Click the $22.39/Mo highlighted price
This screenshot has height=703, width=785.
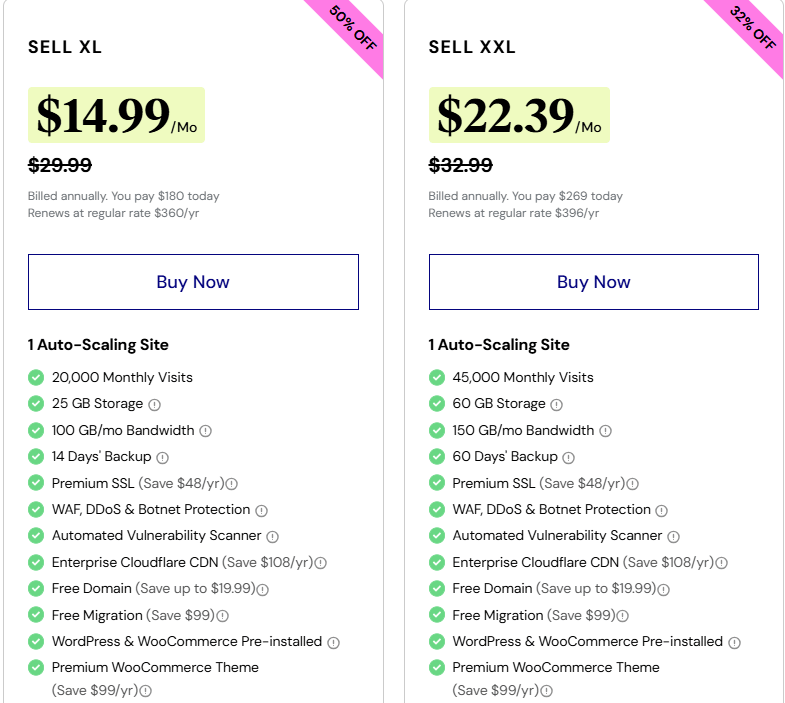(518, 115)
